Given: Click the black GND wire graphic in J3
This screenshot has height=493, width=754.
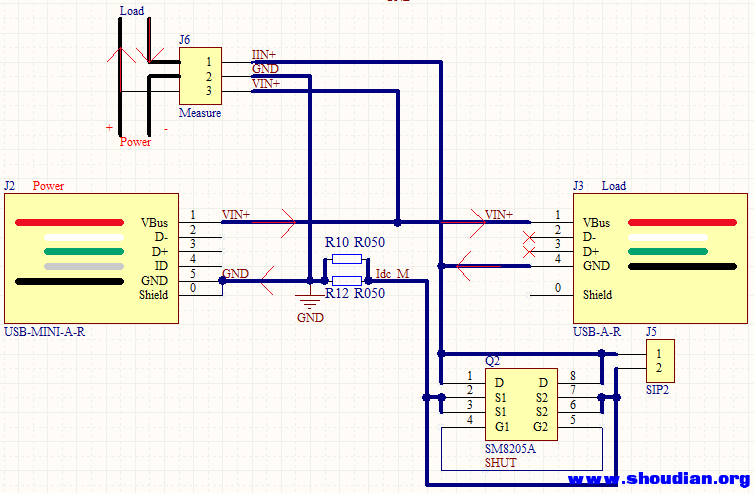Looking at the screenshot, I should (x=682, y=266).
